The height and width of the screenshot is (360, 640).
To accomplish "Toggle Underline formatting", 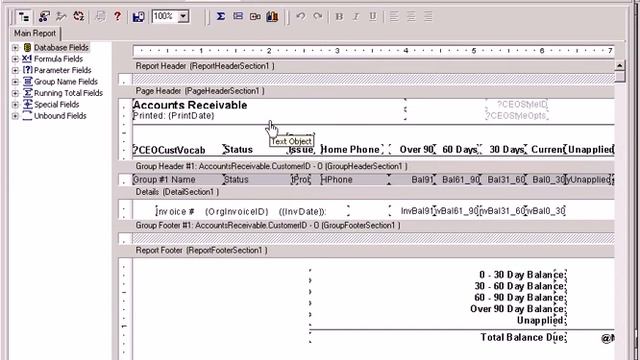I will [373, 16].
